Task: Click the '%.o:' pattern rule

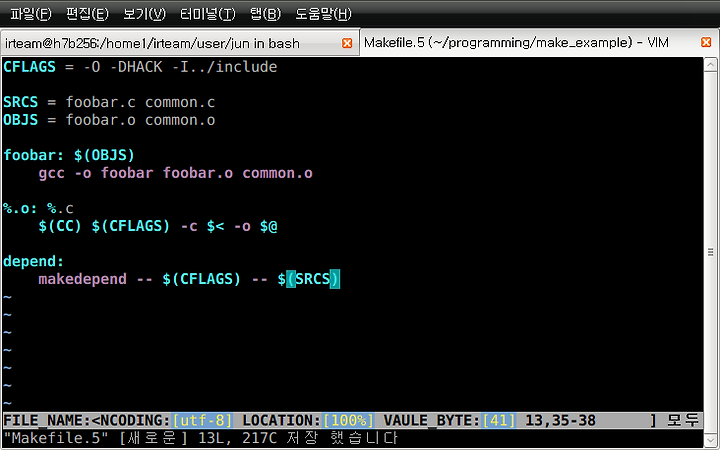Action: pos(20,208)
